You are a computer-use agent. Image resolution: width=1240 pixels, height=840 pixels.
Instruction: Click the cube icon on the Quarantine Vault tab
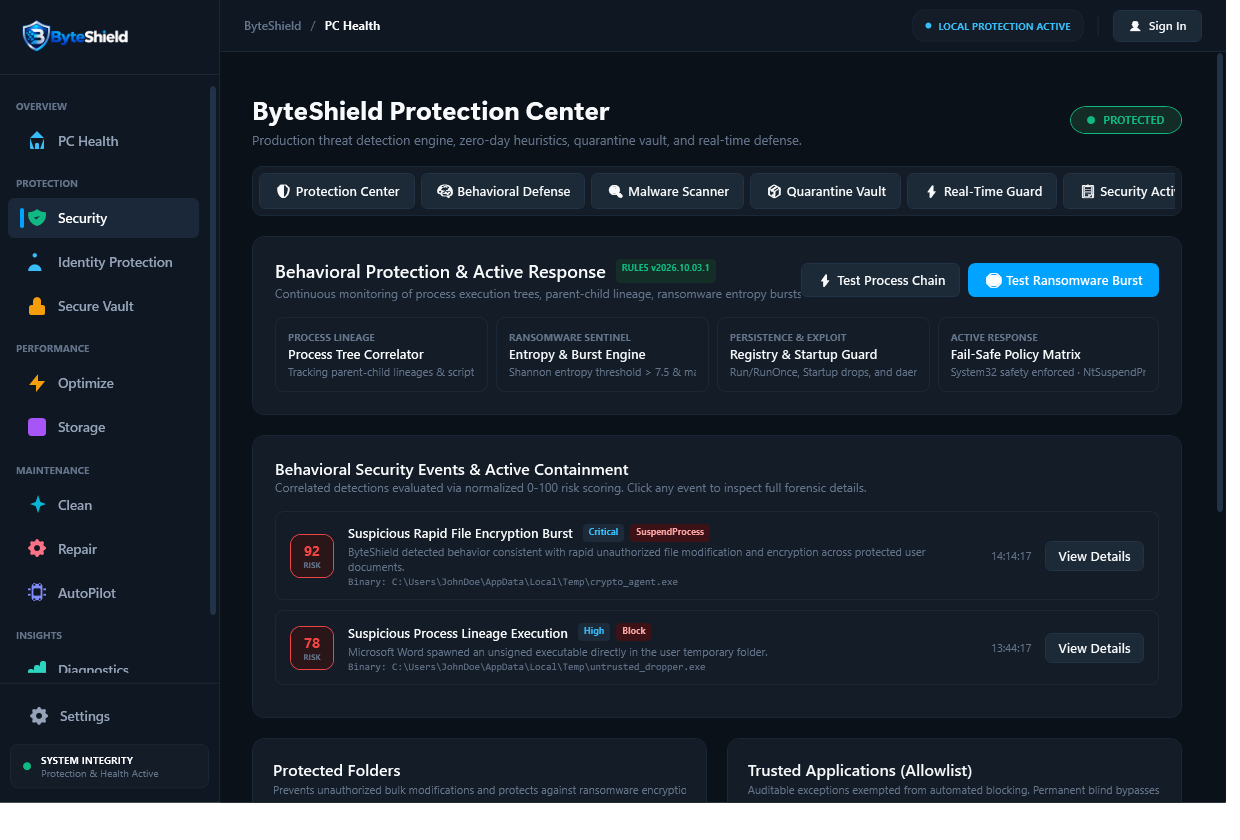click(x=774, y=191)
